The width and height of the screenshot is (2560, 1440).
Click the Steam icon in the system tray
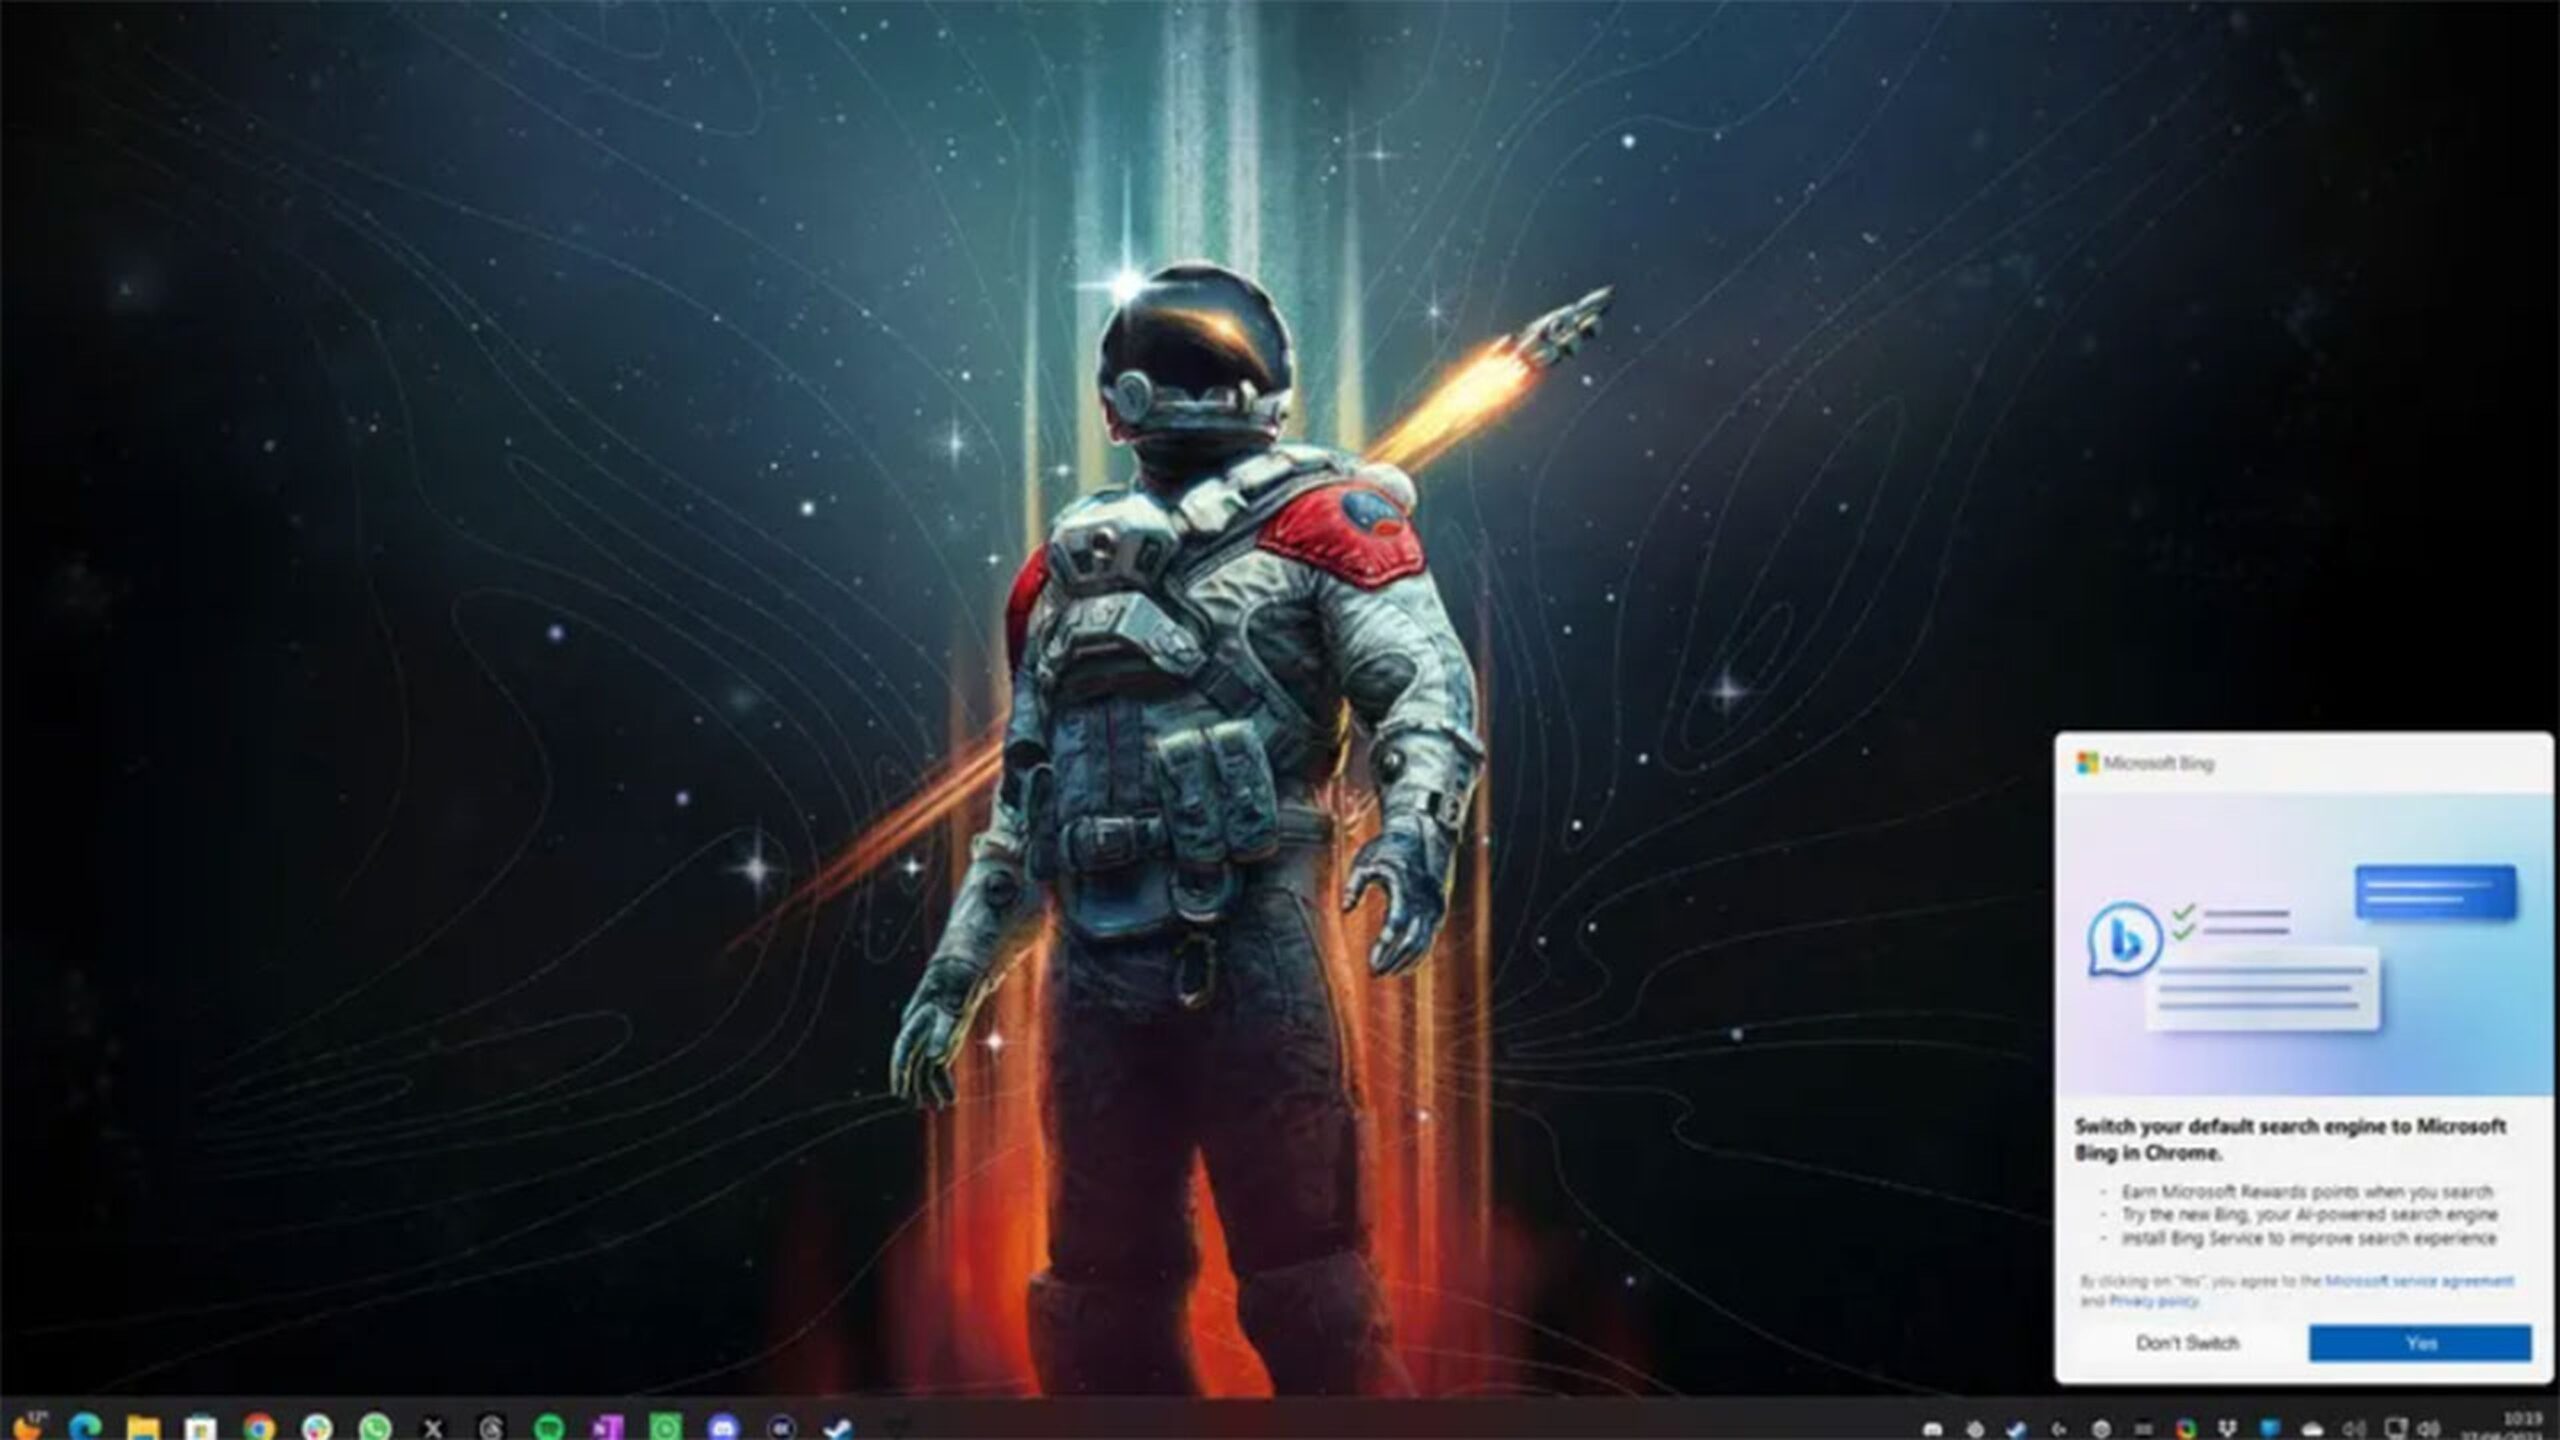tap(2016, 1430)
